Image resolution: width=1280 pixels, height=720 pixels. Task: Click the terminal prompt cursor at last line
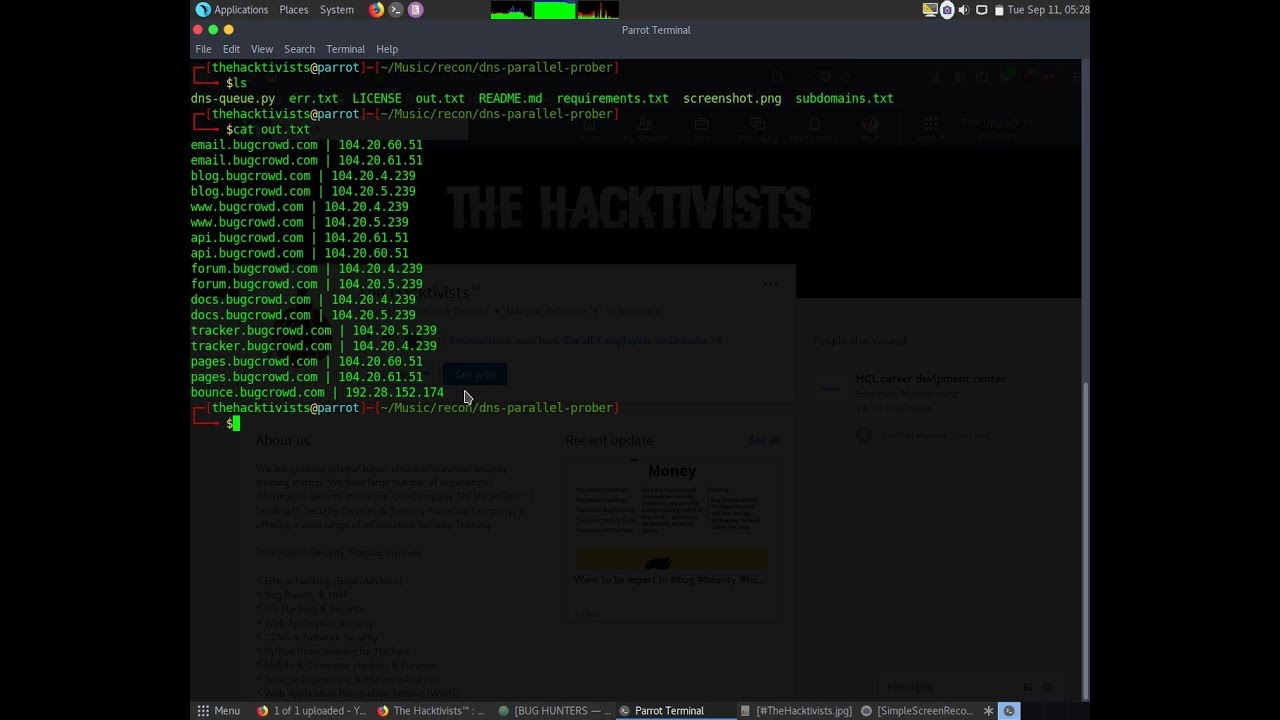pyautogui.click(x=236, y=424)
